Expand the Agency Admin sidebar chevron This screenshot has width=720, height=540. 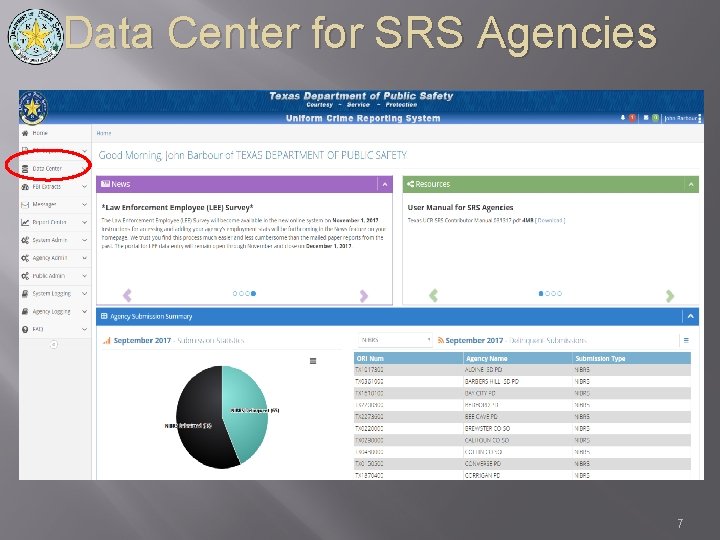coord(84,258)
